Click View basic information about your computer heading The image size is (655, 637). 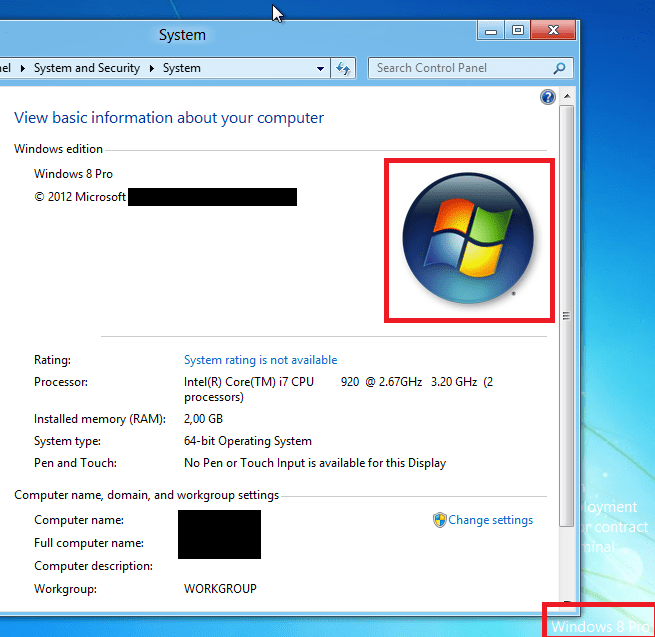coord(169,118)
